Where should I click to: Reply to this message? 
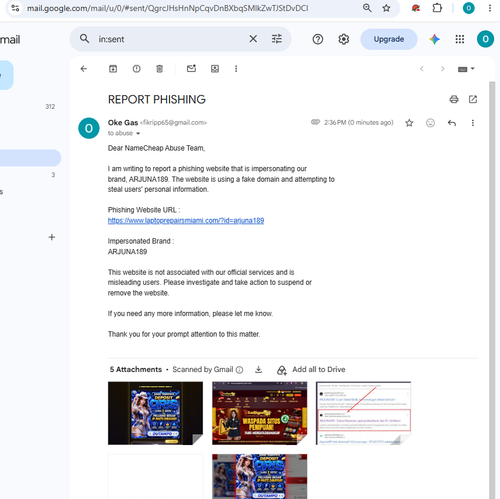(452, 123)
